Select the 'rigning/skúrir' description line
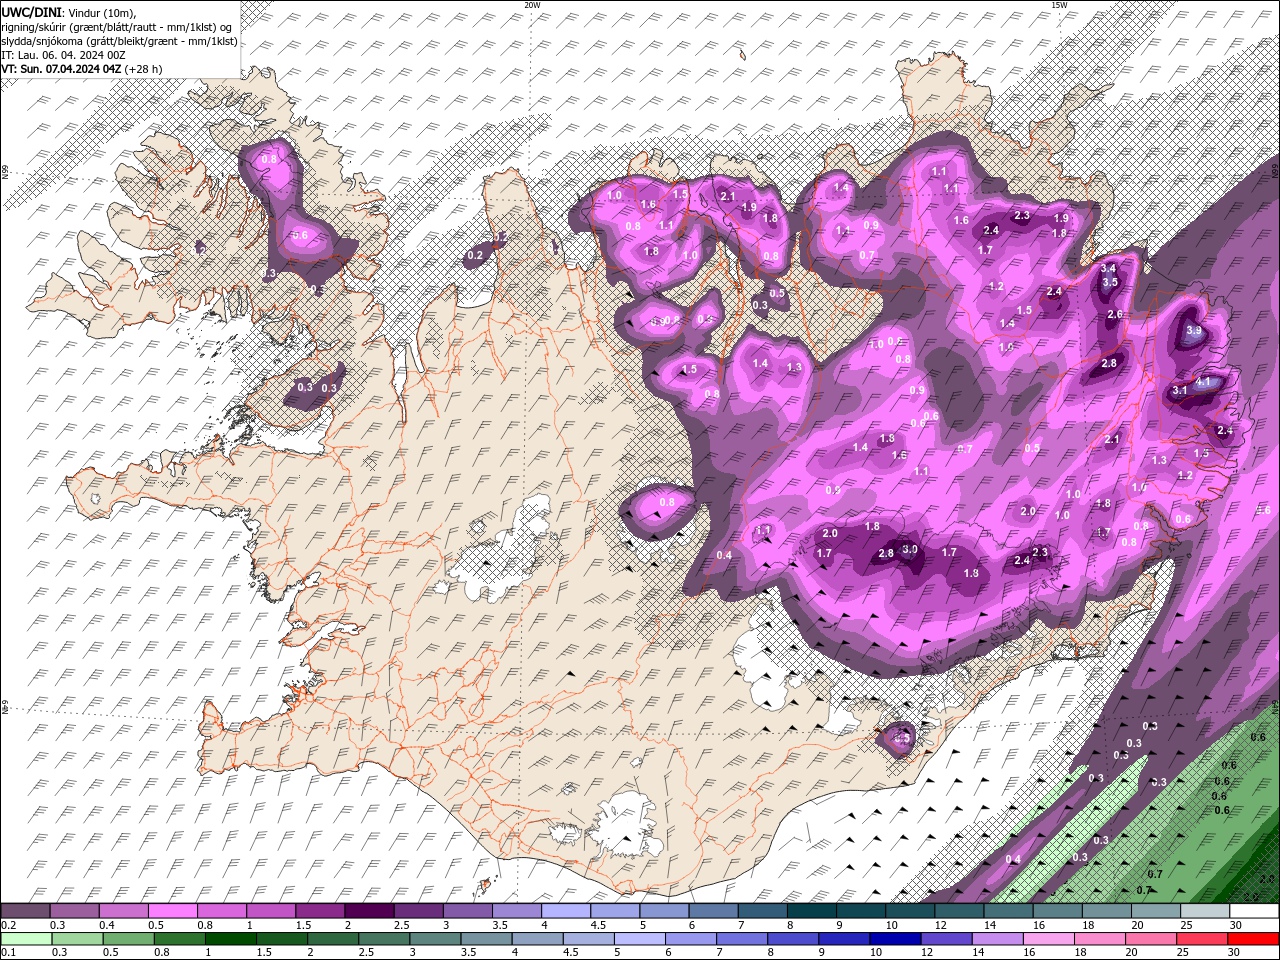Viewport: 1280px width, 960px height. pos(118,27)
